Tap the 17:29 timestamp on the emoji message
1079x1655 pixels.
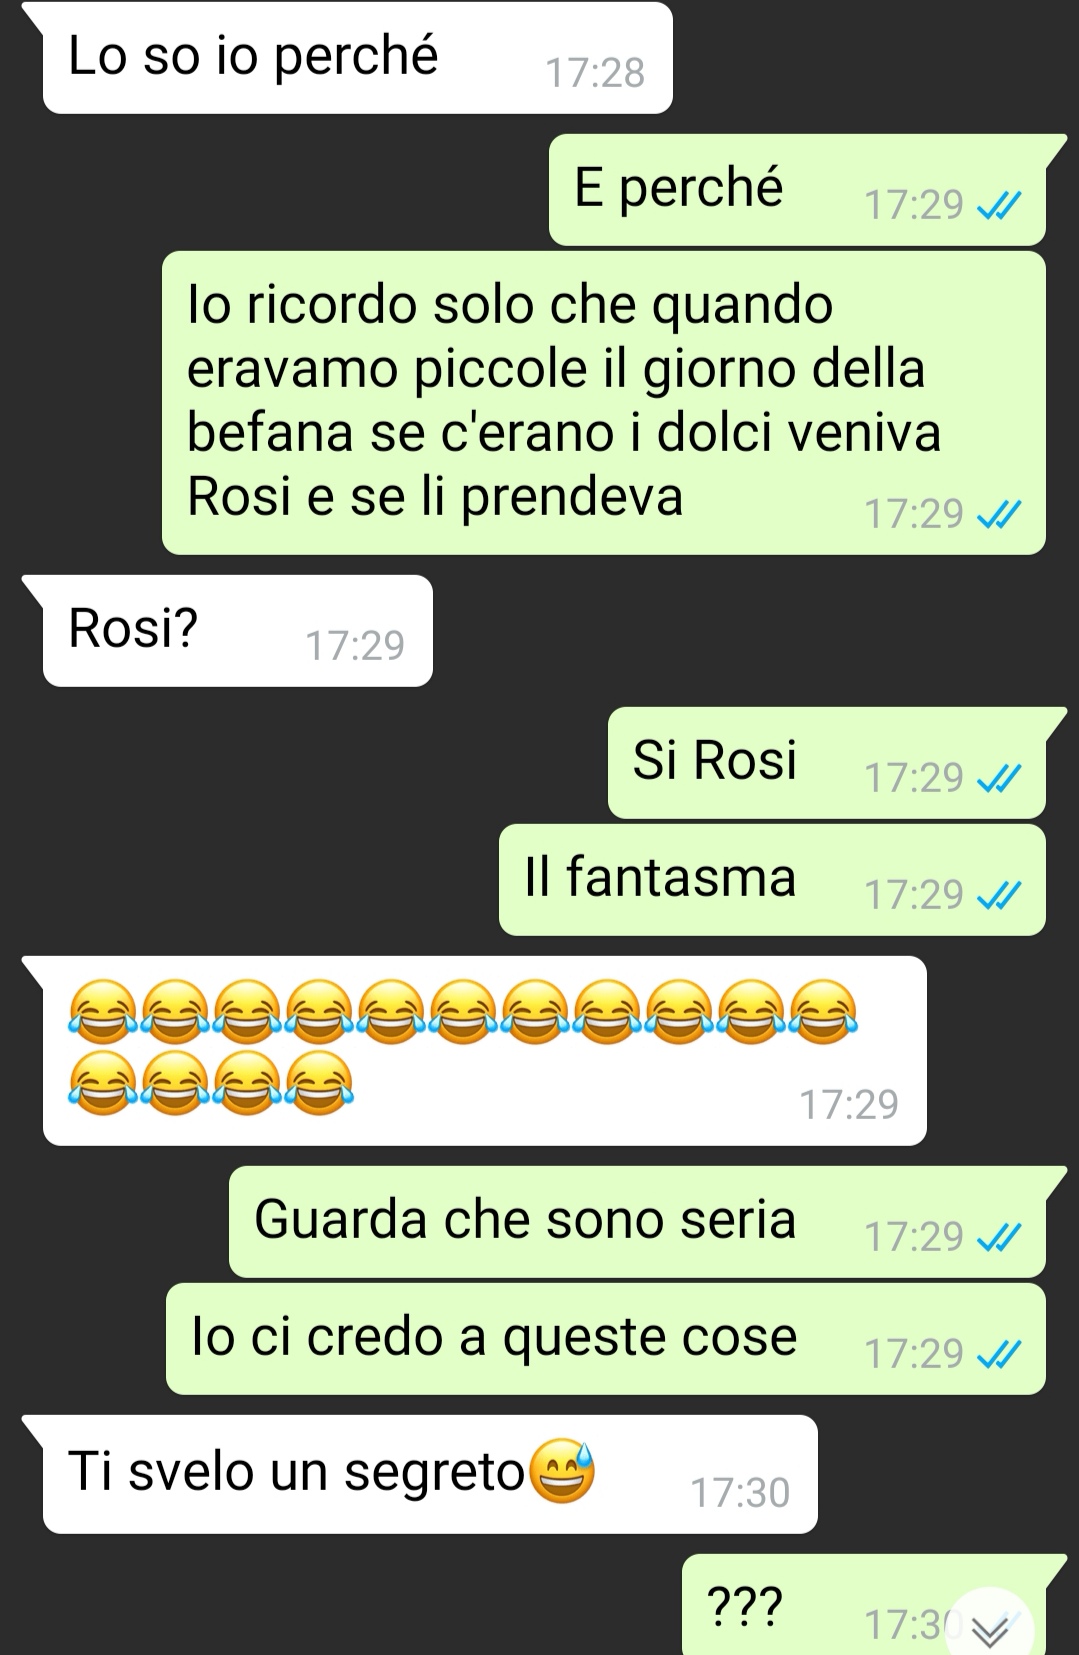coord(849,1105)
